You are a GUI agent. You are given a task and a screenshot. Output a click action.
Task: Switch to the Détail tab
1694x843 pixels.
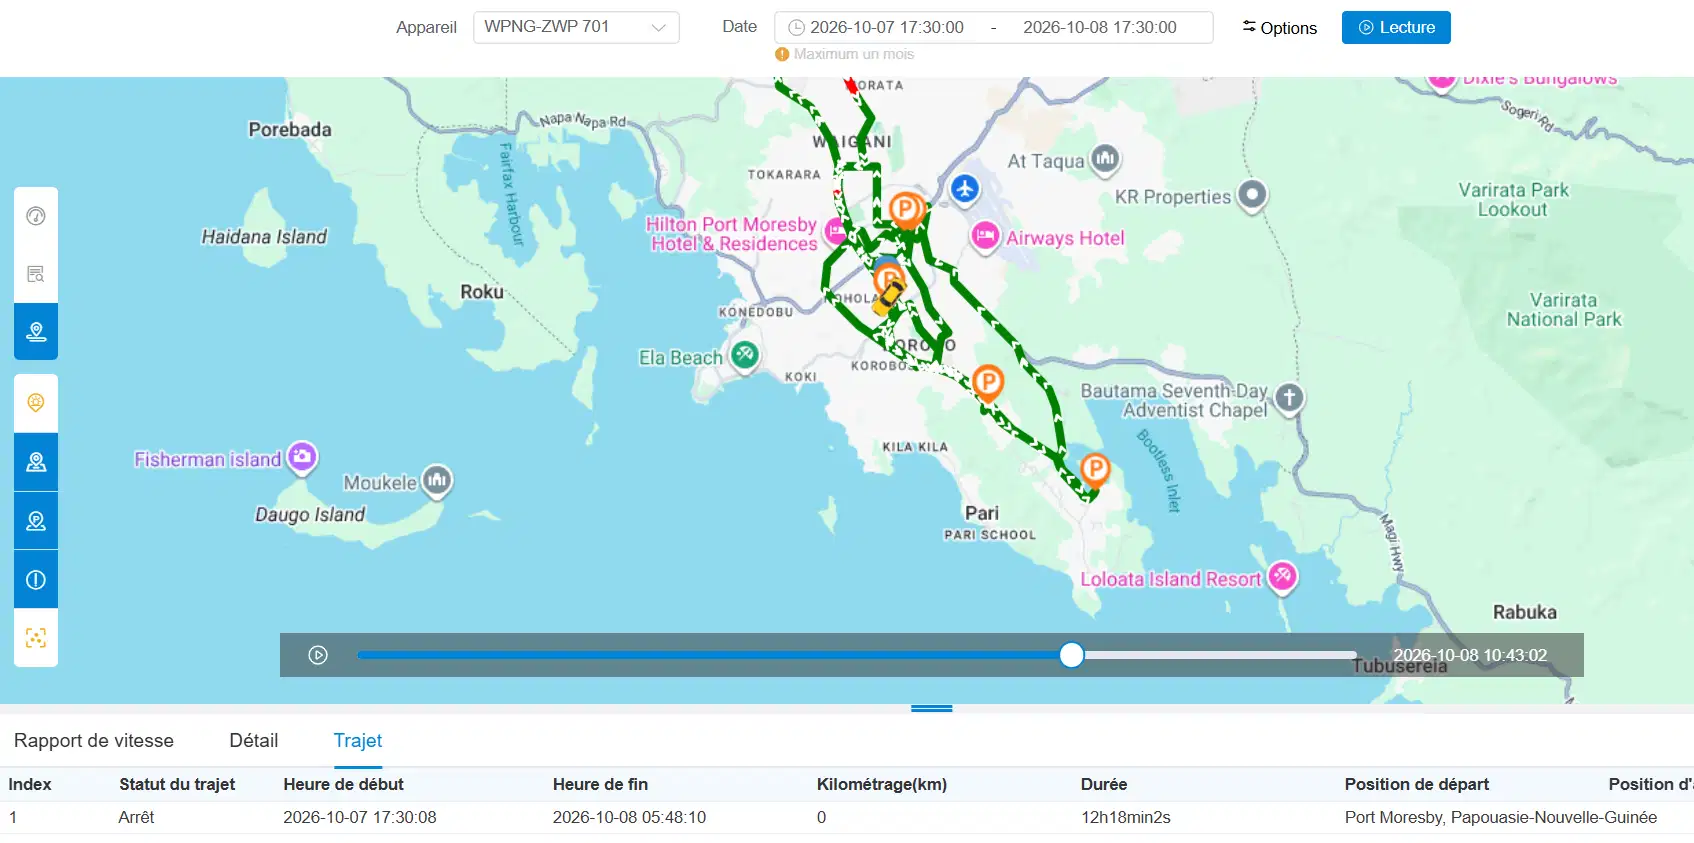click(254, 741)
